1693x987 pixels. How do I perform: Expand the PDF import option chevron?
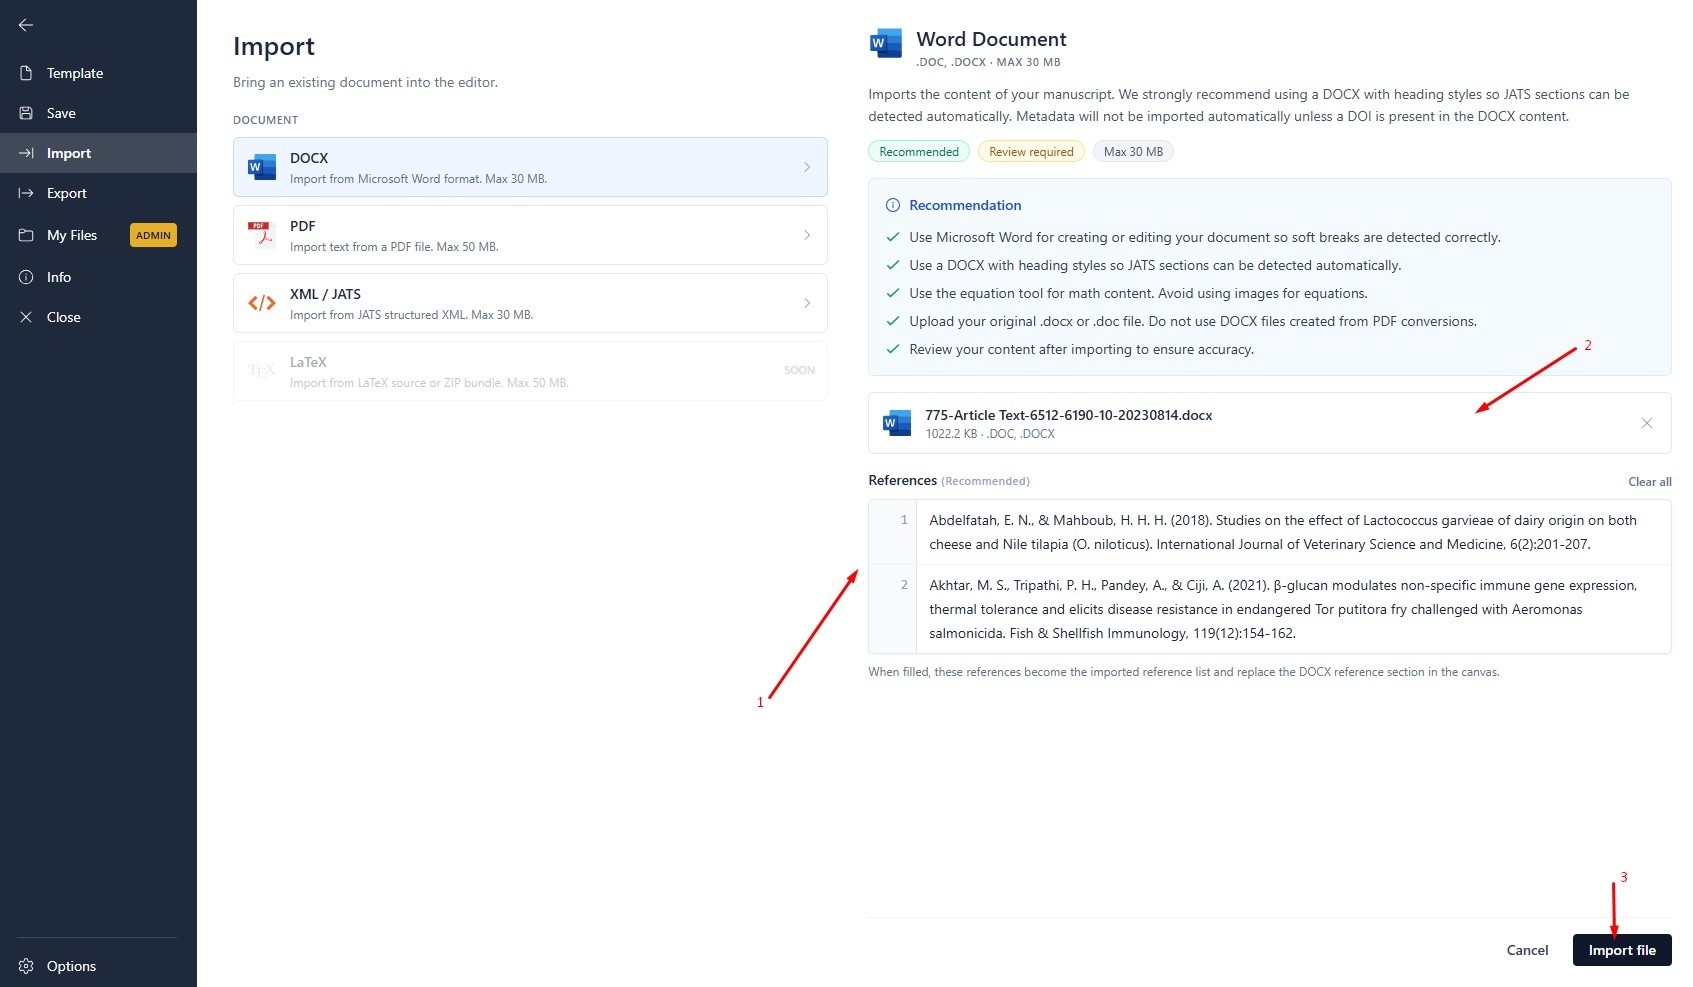807,235
